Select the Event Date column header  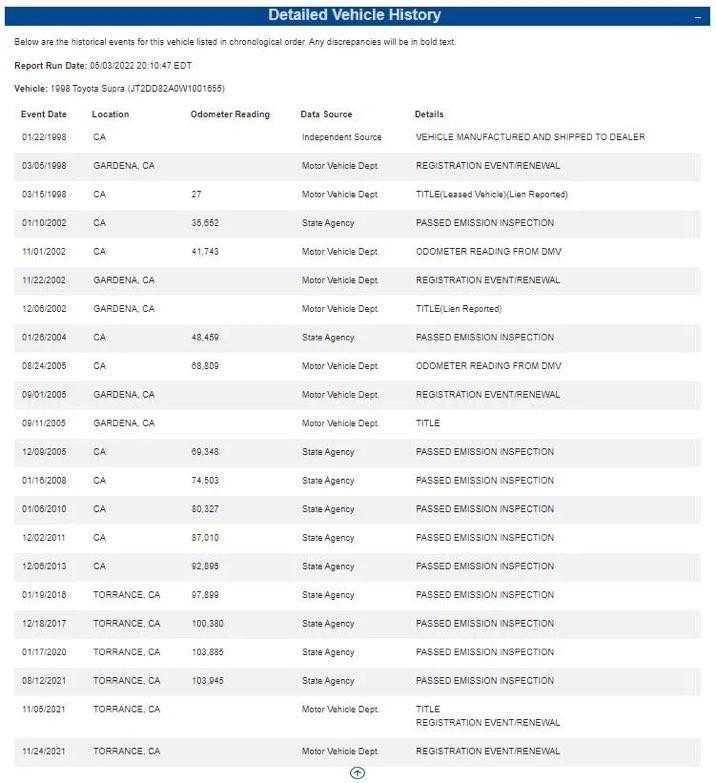(43, 114)
